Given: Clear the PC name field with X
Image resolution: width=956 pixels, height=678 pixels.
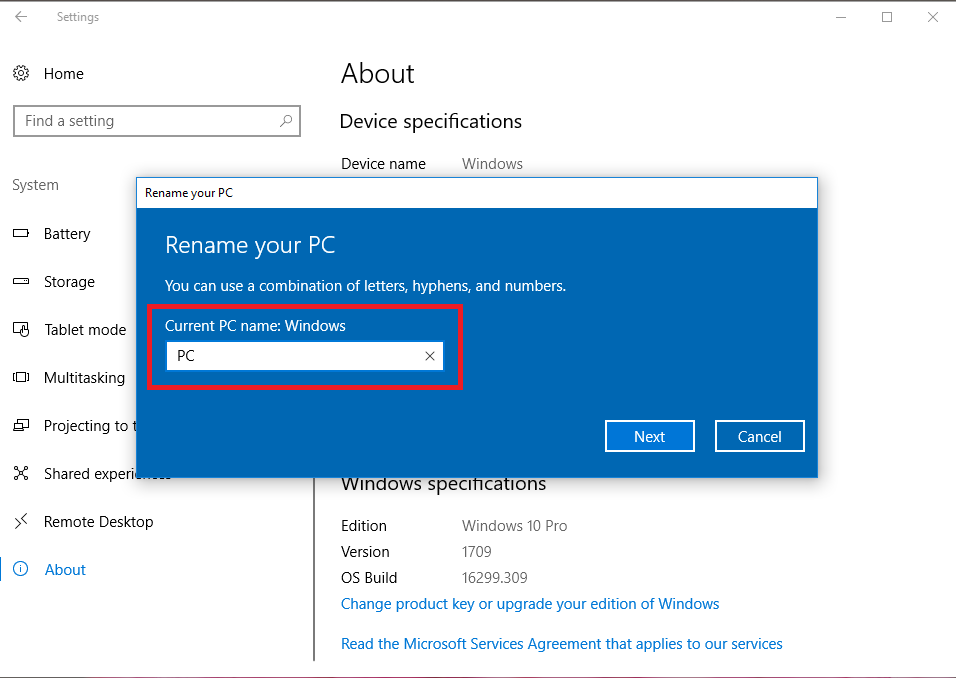Looking at the screenshot, I should click(430, 356).
